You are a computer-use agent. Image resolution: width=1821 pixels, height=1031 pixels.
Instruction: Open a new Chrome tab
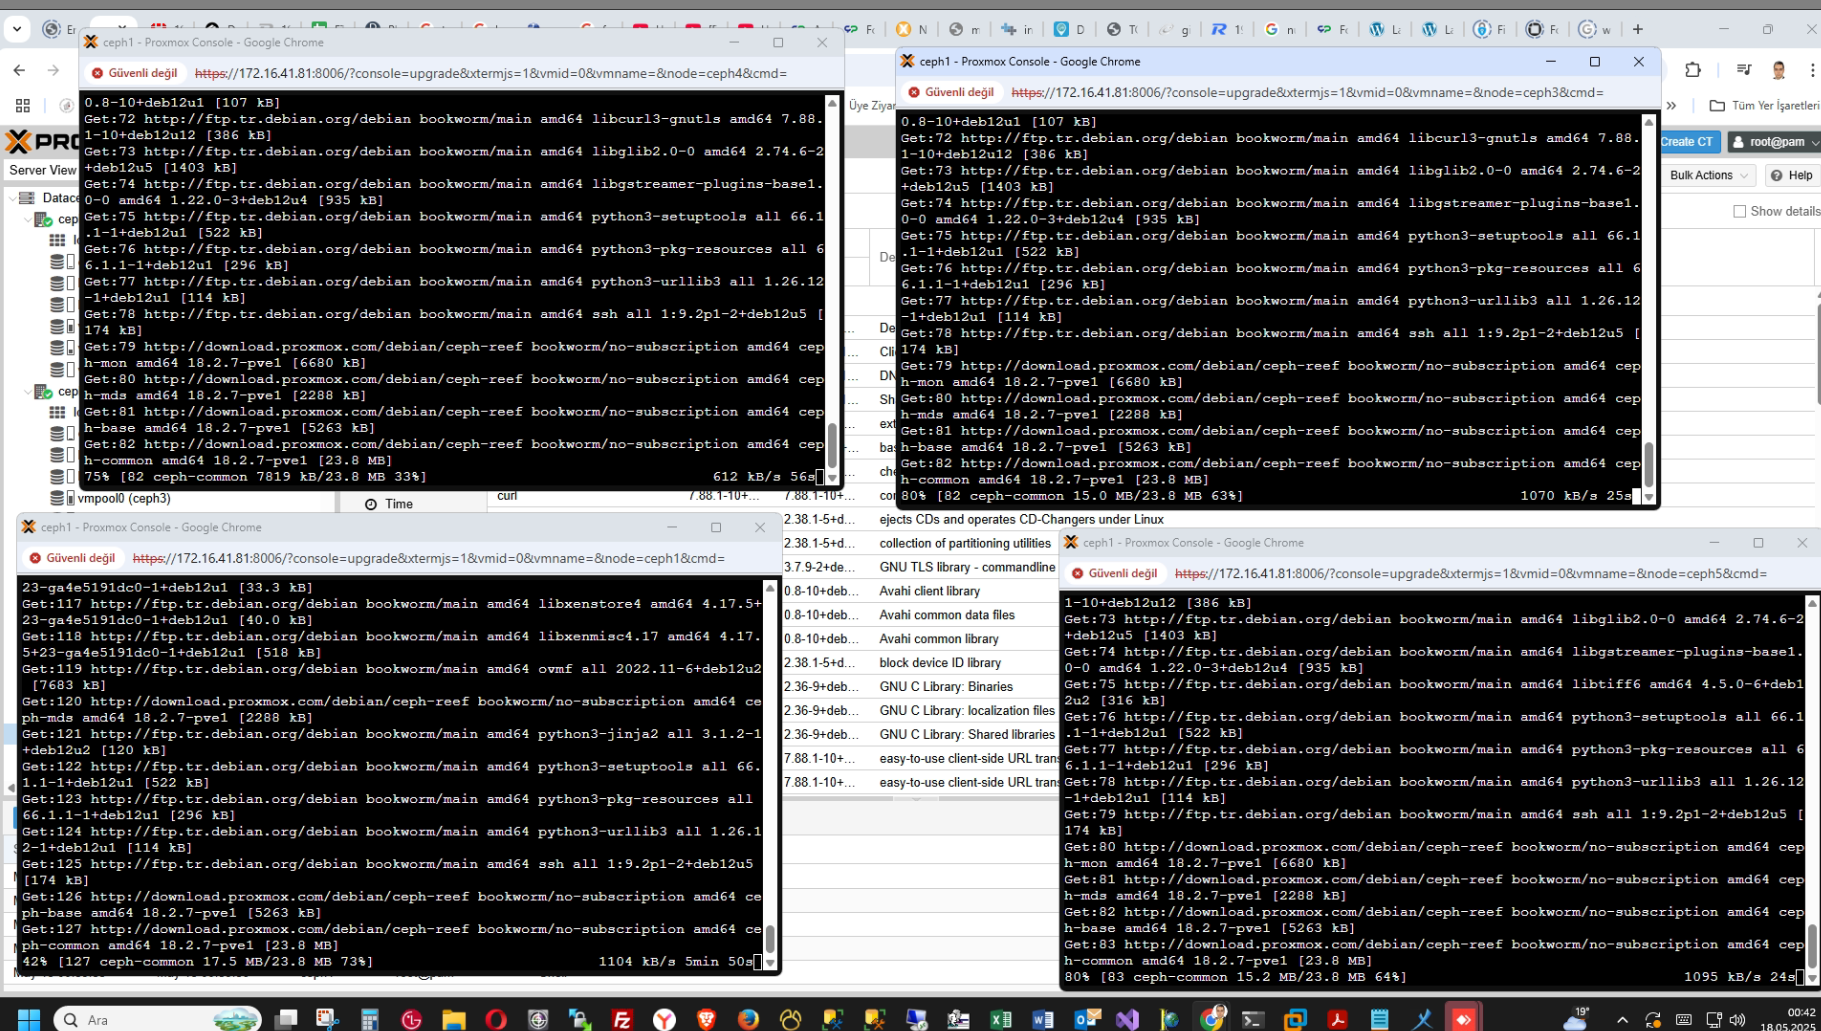[x=1638, y=29]
